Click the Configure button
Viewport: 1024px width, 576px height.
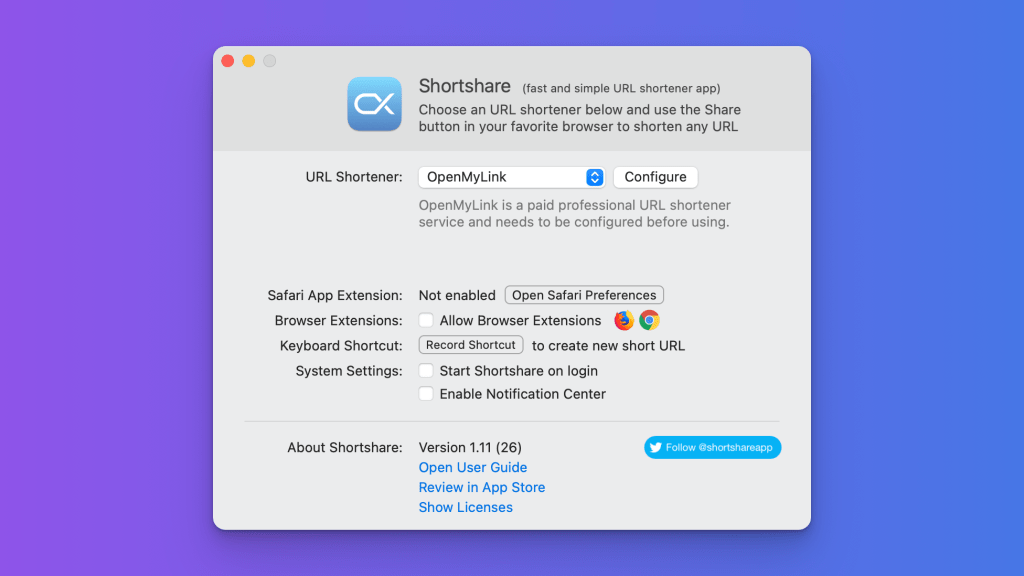(x=655, y=177)
